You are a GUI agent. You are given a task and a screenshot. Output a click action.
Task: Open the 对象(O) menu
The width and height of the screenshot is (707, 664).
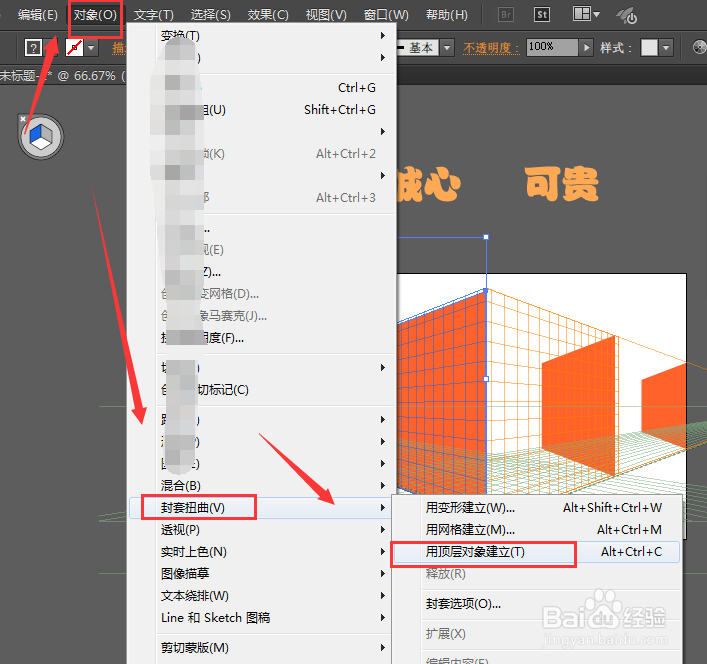95,15
